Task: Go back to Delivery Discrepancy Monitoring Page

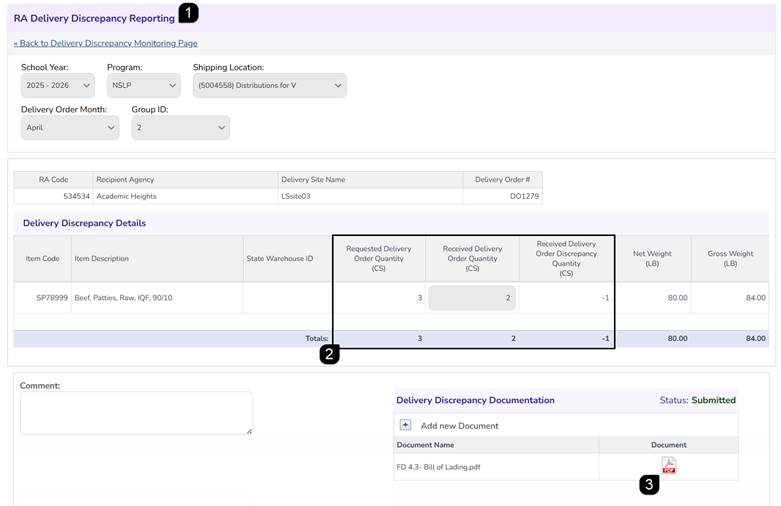Action: pyautogui.click(x=106, y=43)
